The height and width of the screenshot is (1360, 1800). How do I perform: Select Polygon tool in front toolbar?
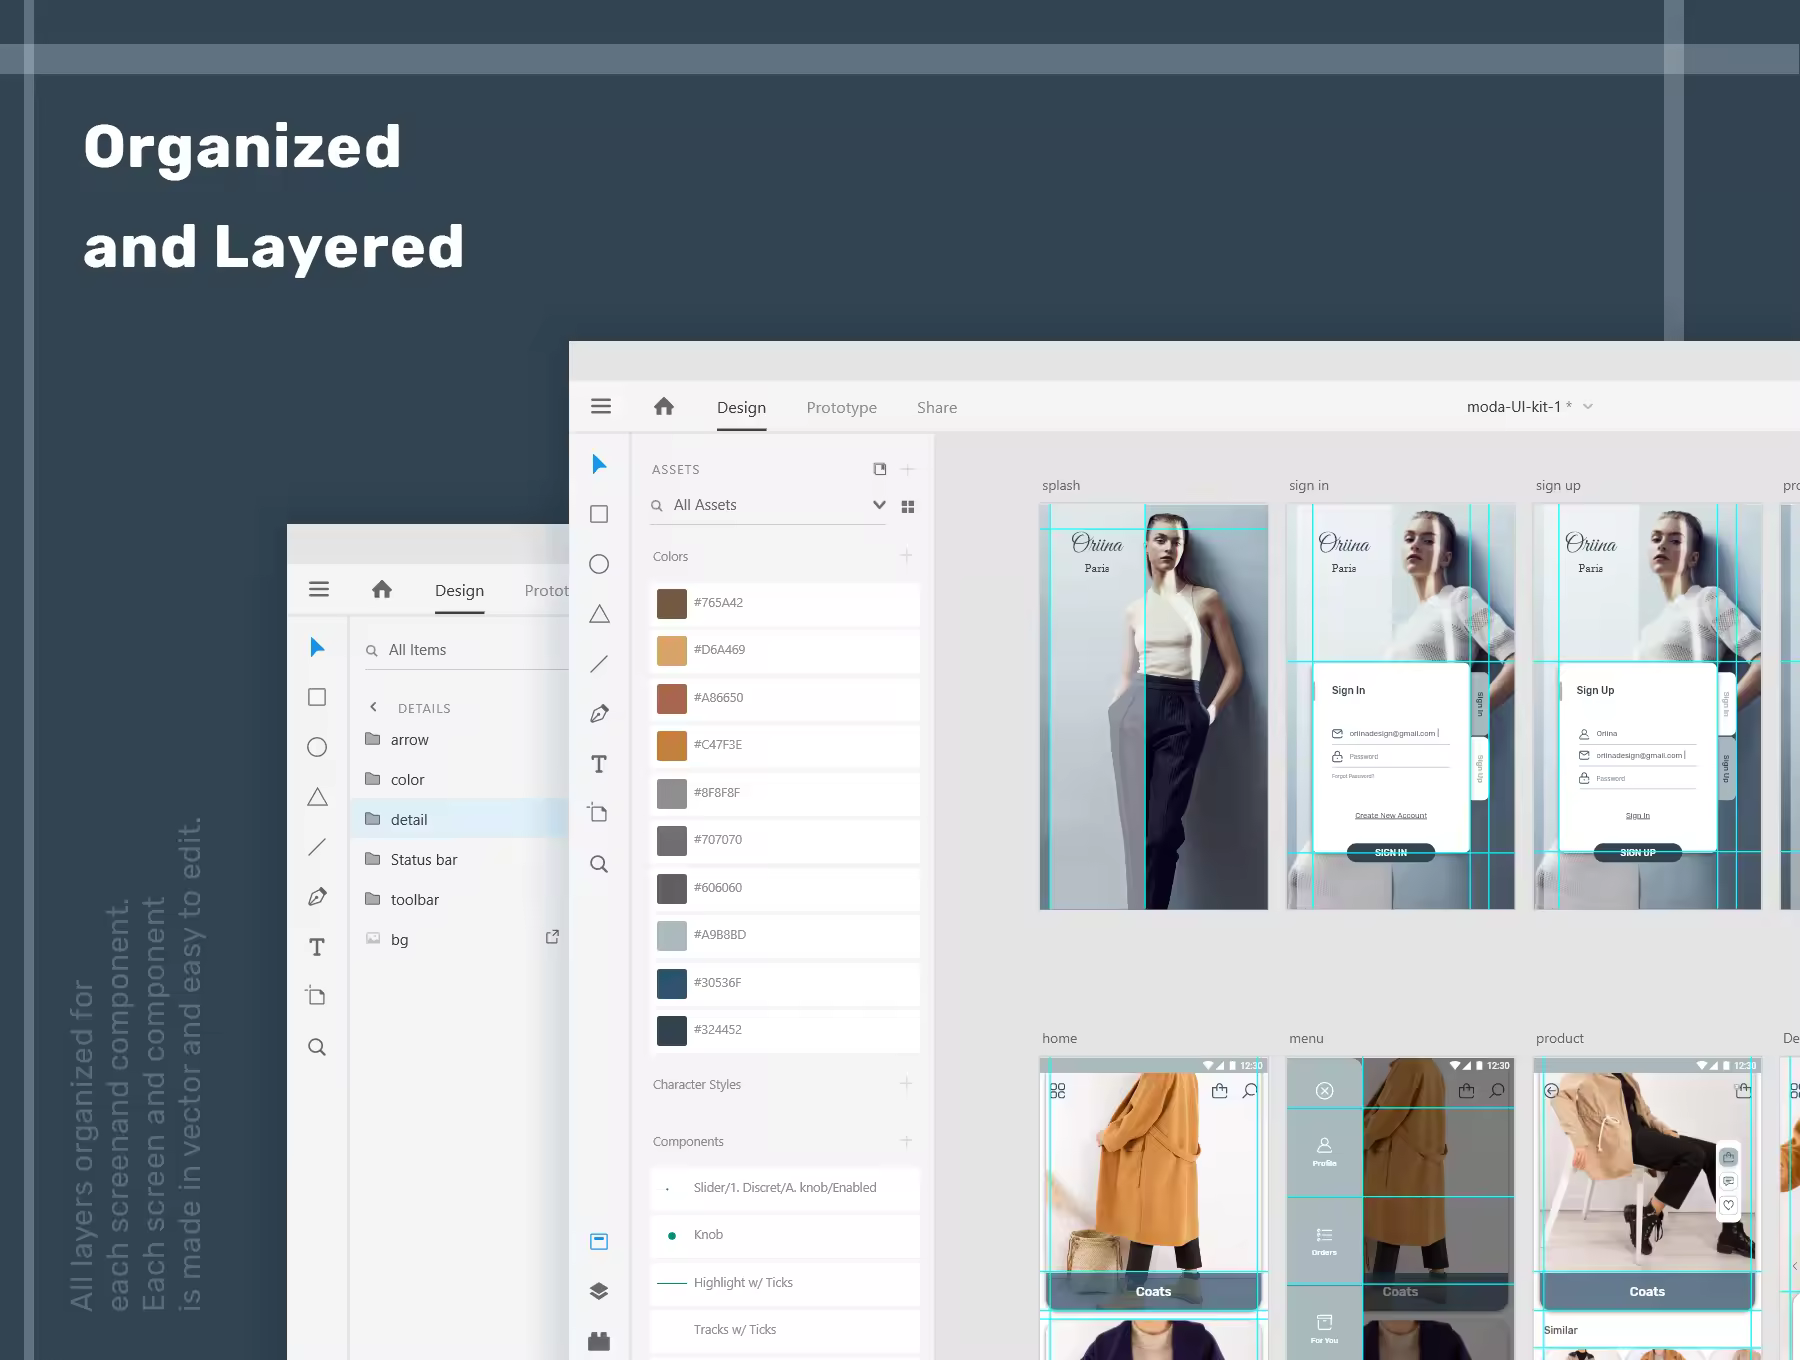599,614
